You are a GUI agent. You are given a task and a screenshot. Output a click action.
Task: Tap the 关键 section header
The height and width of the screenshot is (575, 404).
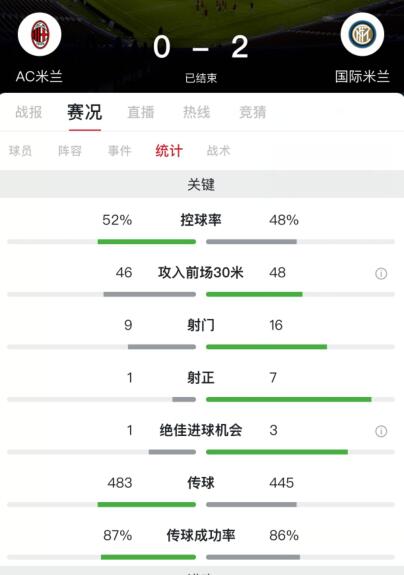[202, 184]
